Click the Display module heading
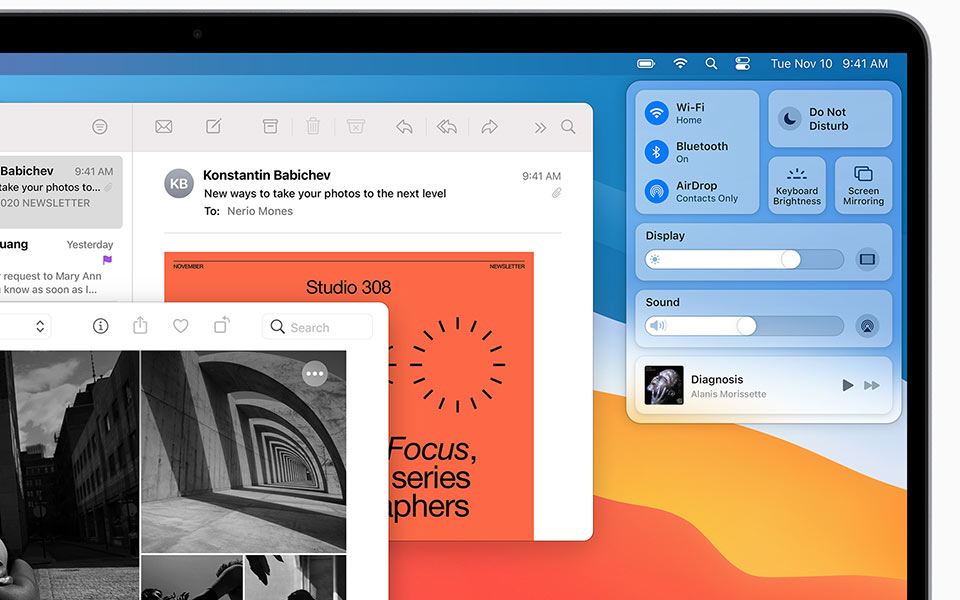This screenshot has width=960, height=600. click(x=665, y=236)
